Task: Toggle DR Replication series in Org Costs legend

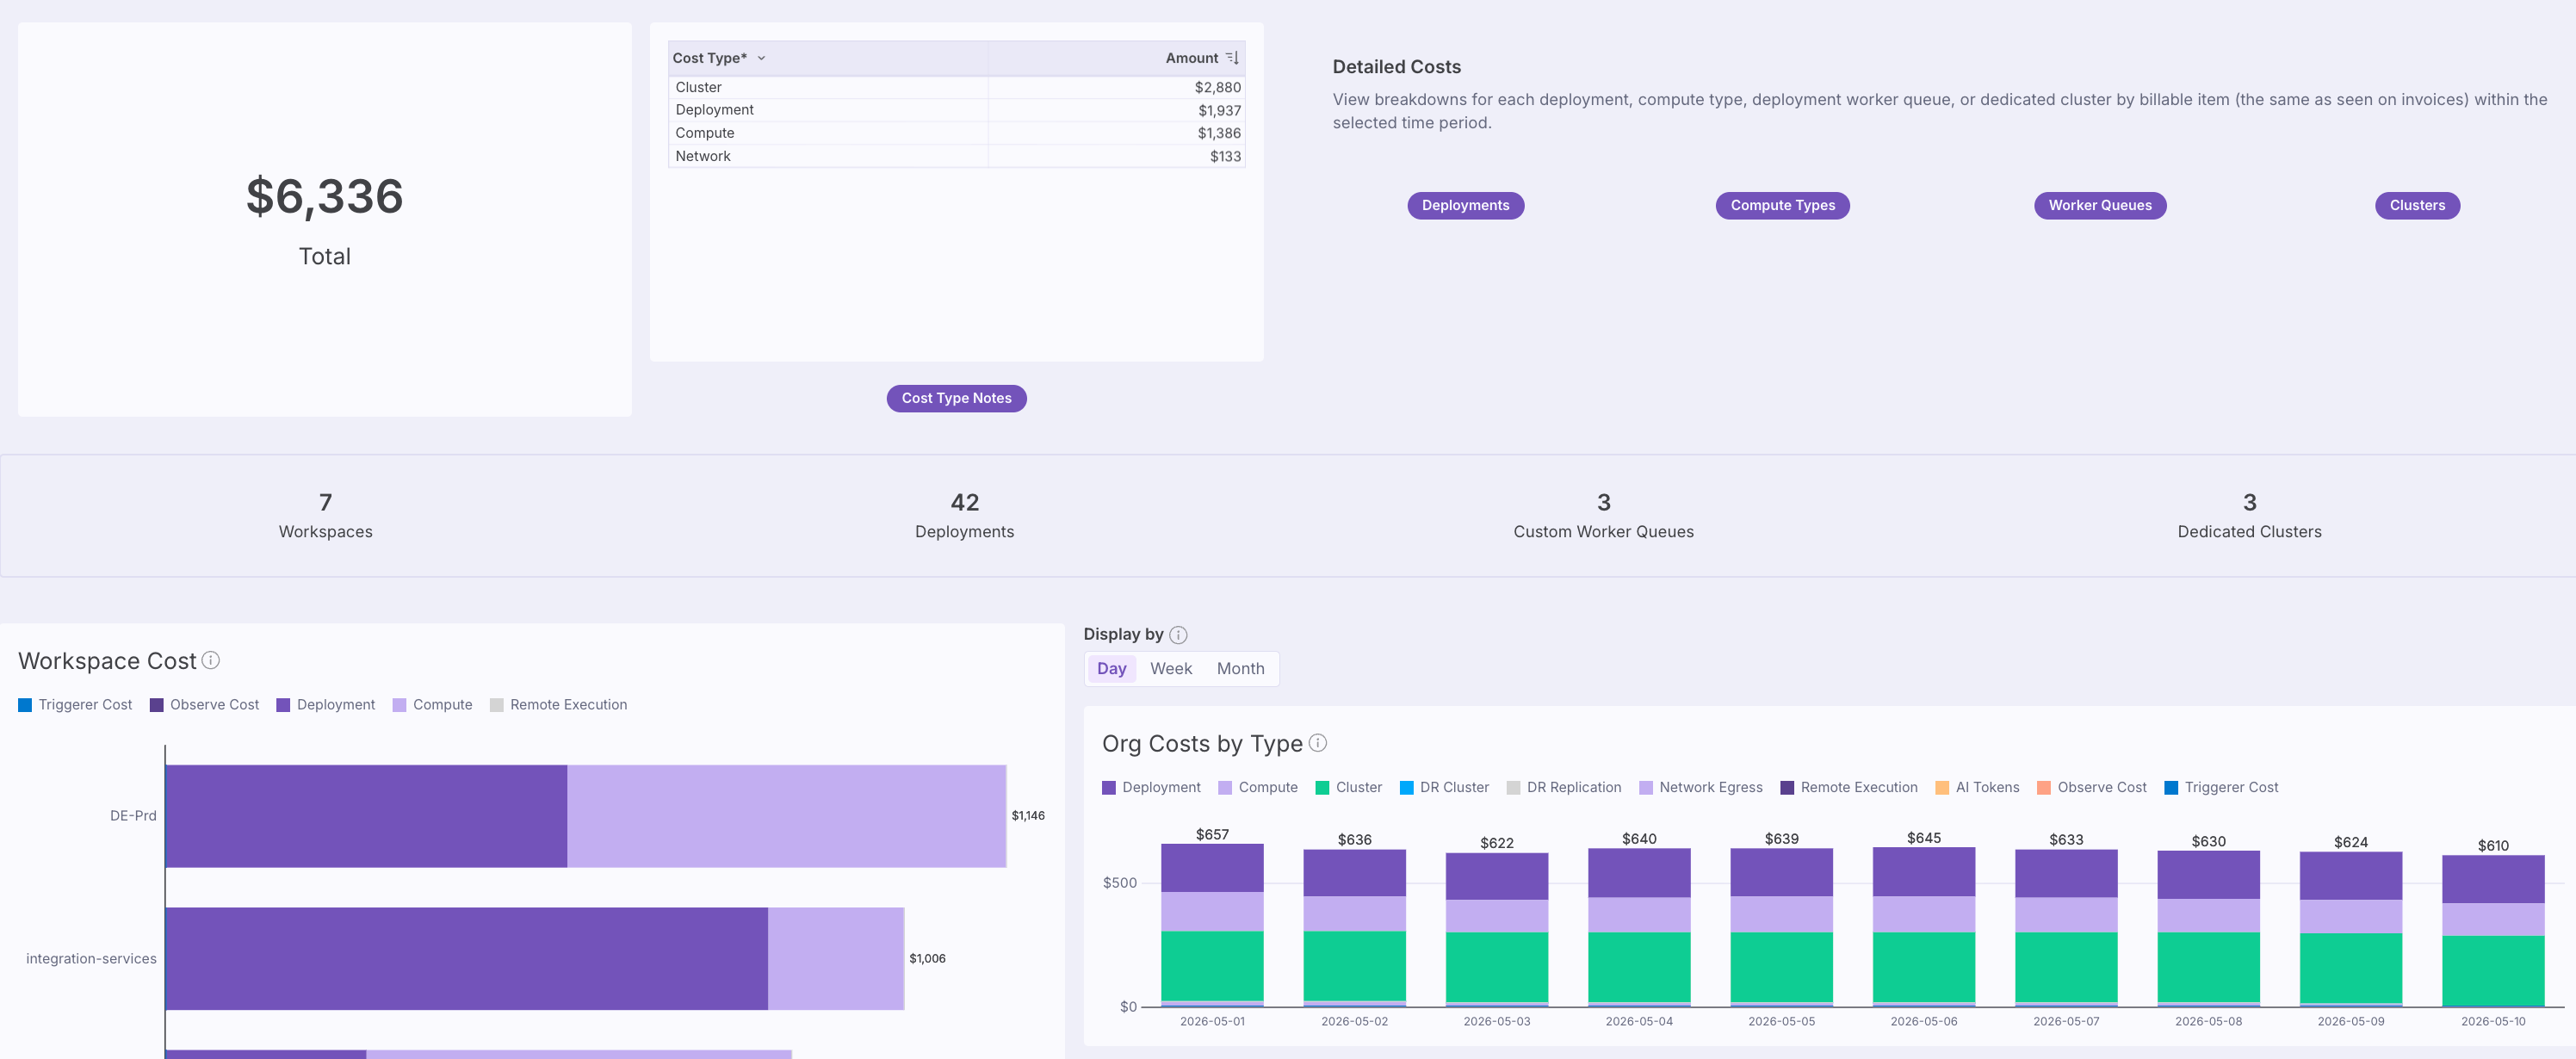Action: click(1564, 788)
